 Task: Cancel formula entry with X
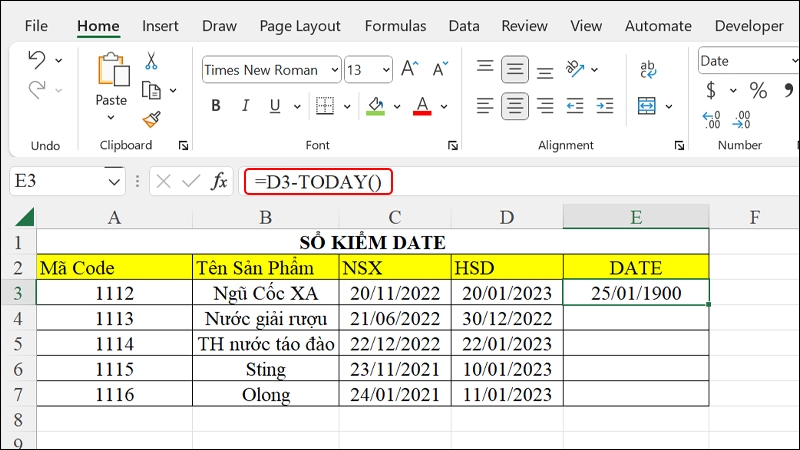tap(163, 181)
